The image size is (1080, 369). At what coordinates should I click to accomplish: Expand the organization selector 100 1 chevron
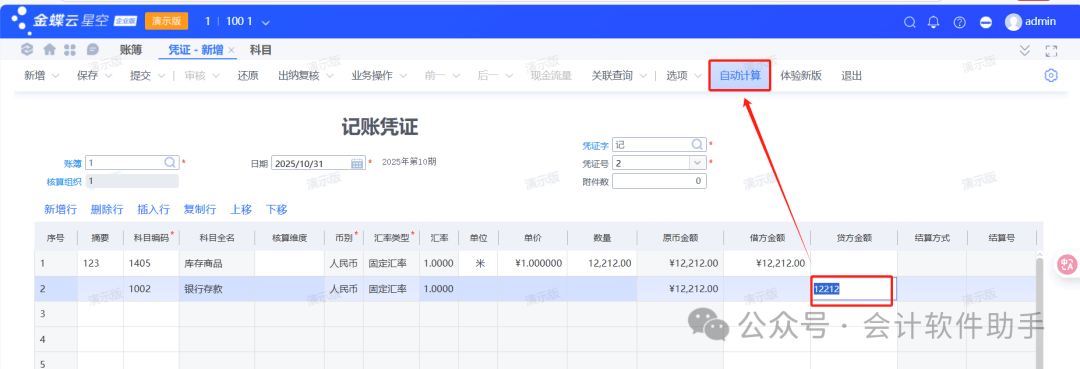coord(266,22)
